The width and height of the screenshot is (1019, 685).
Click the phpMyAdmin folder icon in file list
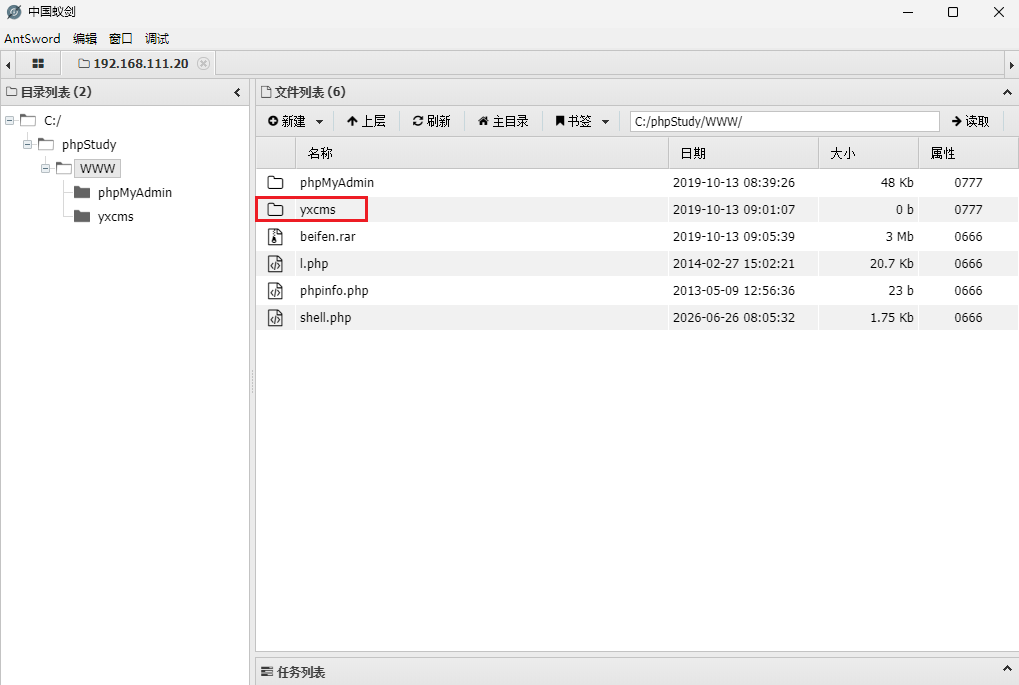coord(276,183)
